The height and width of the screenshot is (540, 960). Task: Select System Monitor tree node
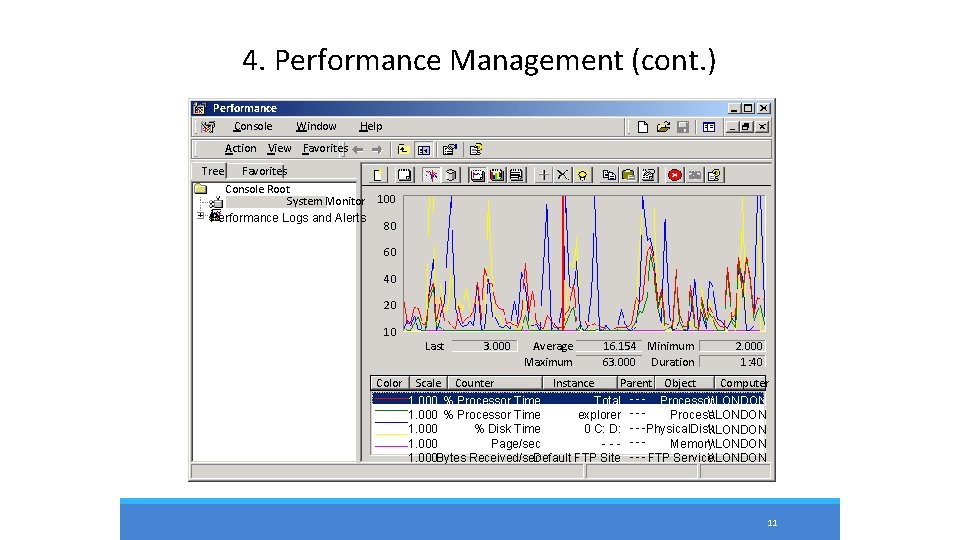pyautogui.click(x=325, y=201)
